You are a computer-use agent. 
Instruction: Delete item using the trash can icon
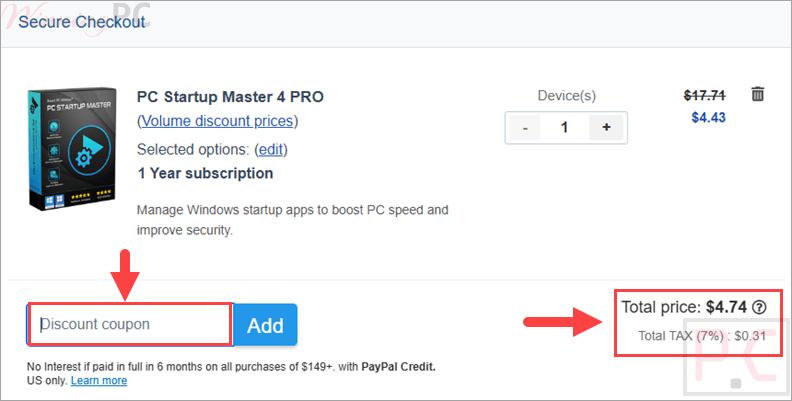click(757, 94)
